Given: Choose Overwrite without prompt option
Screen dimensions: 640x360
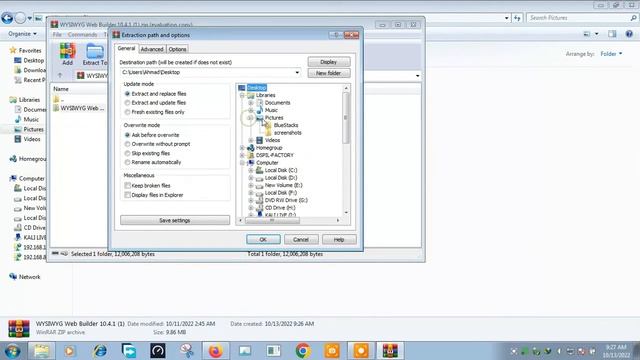Looking at the screenshot, I should coord(127,144).
